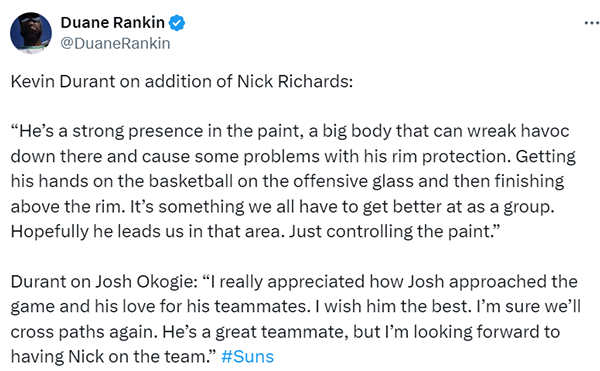The width and height of the screenshot is (600, 371).
Task: Click the line starting 'down there and cause'
Action: click(x=293, y=156)
